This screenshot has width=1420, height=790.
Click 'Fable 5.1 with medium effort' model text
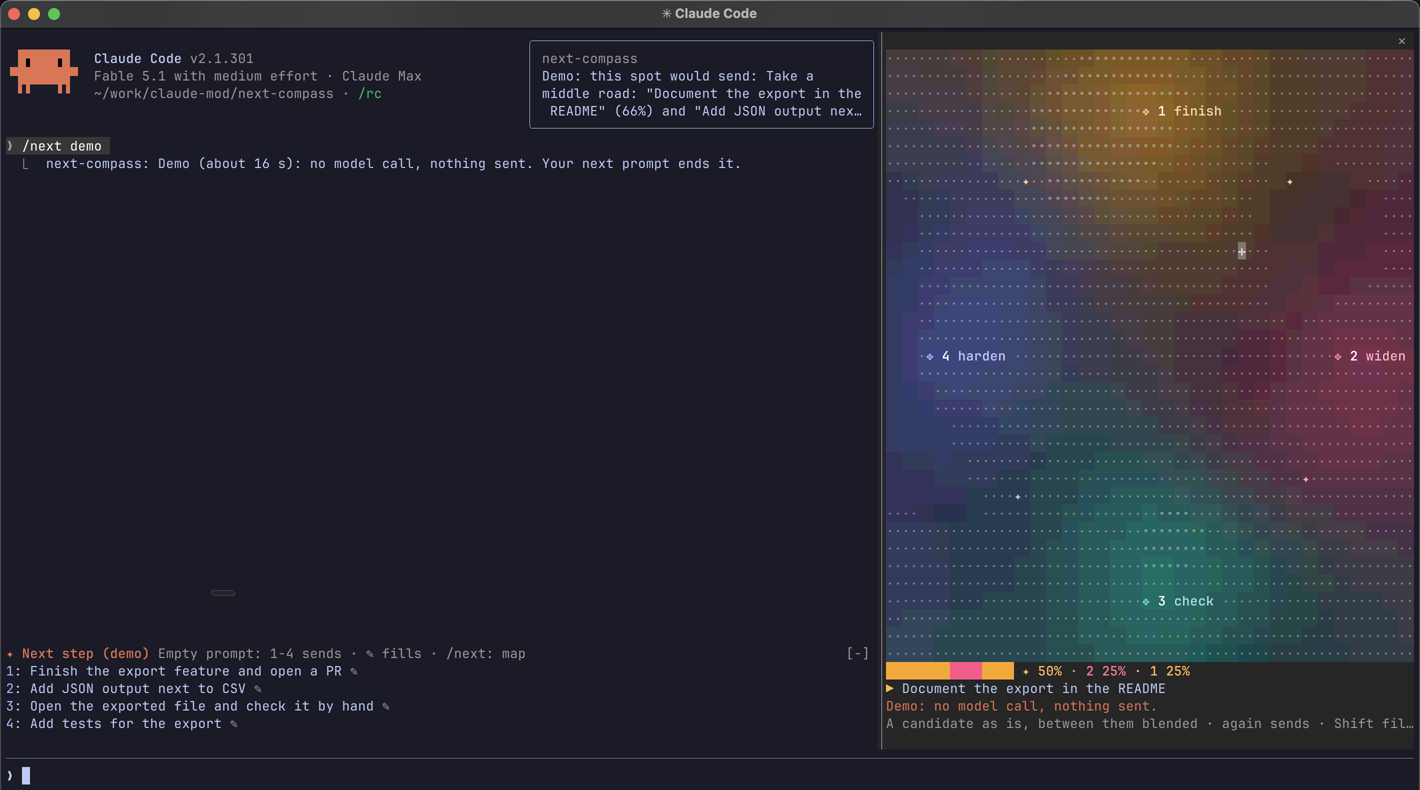206,76
